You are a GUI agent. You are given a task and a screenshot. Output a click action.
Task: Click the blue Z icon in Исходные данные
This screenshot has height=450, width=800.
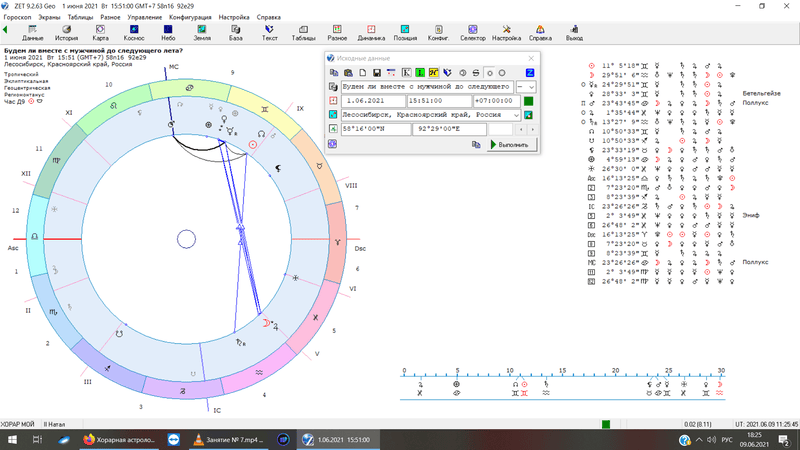click(529, 73)
